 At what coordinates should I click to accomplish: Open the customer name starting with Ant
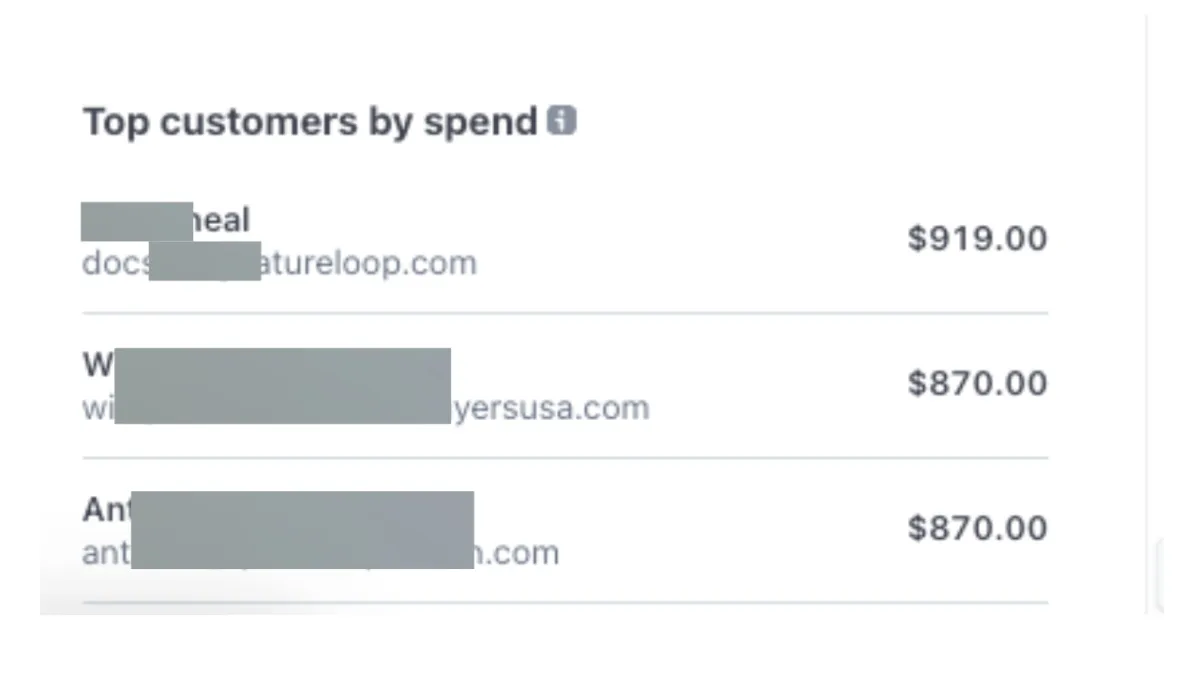click(106, 510)
